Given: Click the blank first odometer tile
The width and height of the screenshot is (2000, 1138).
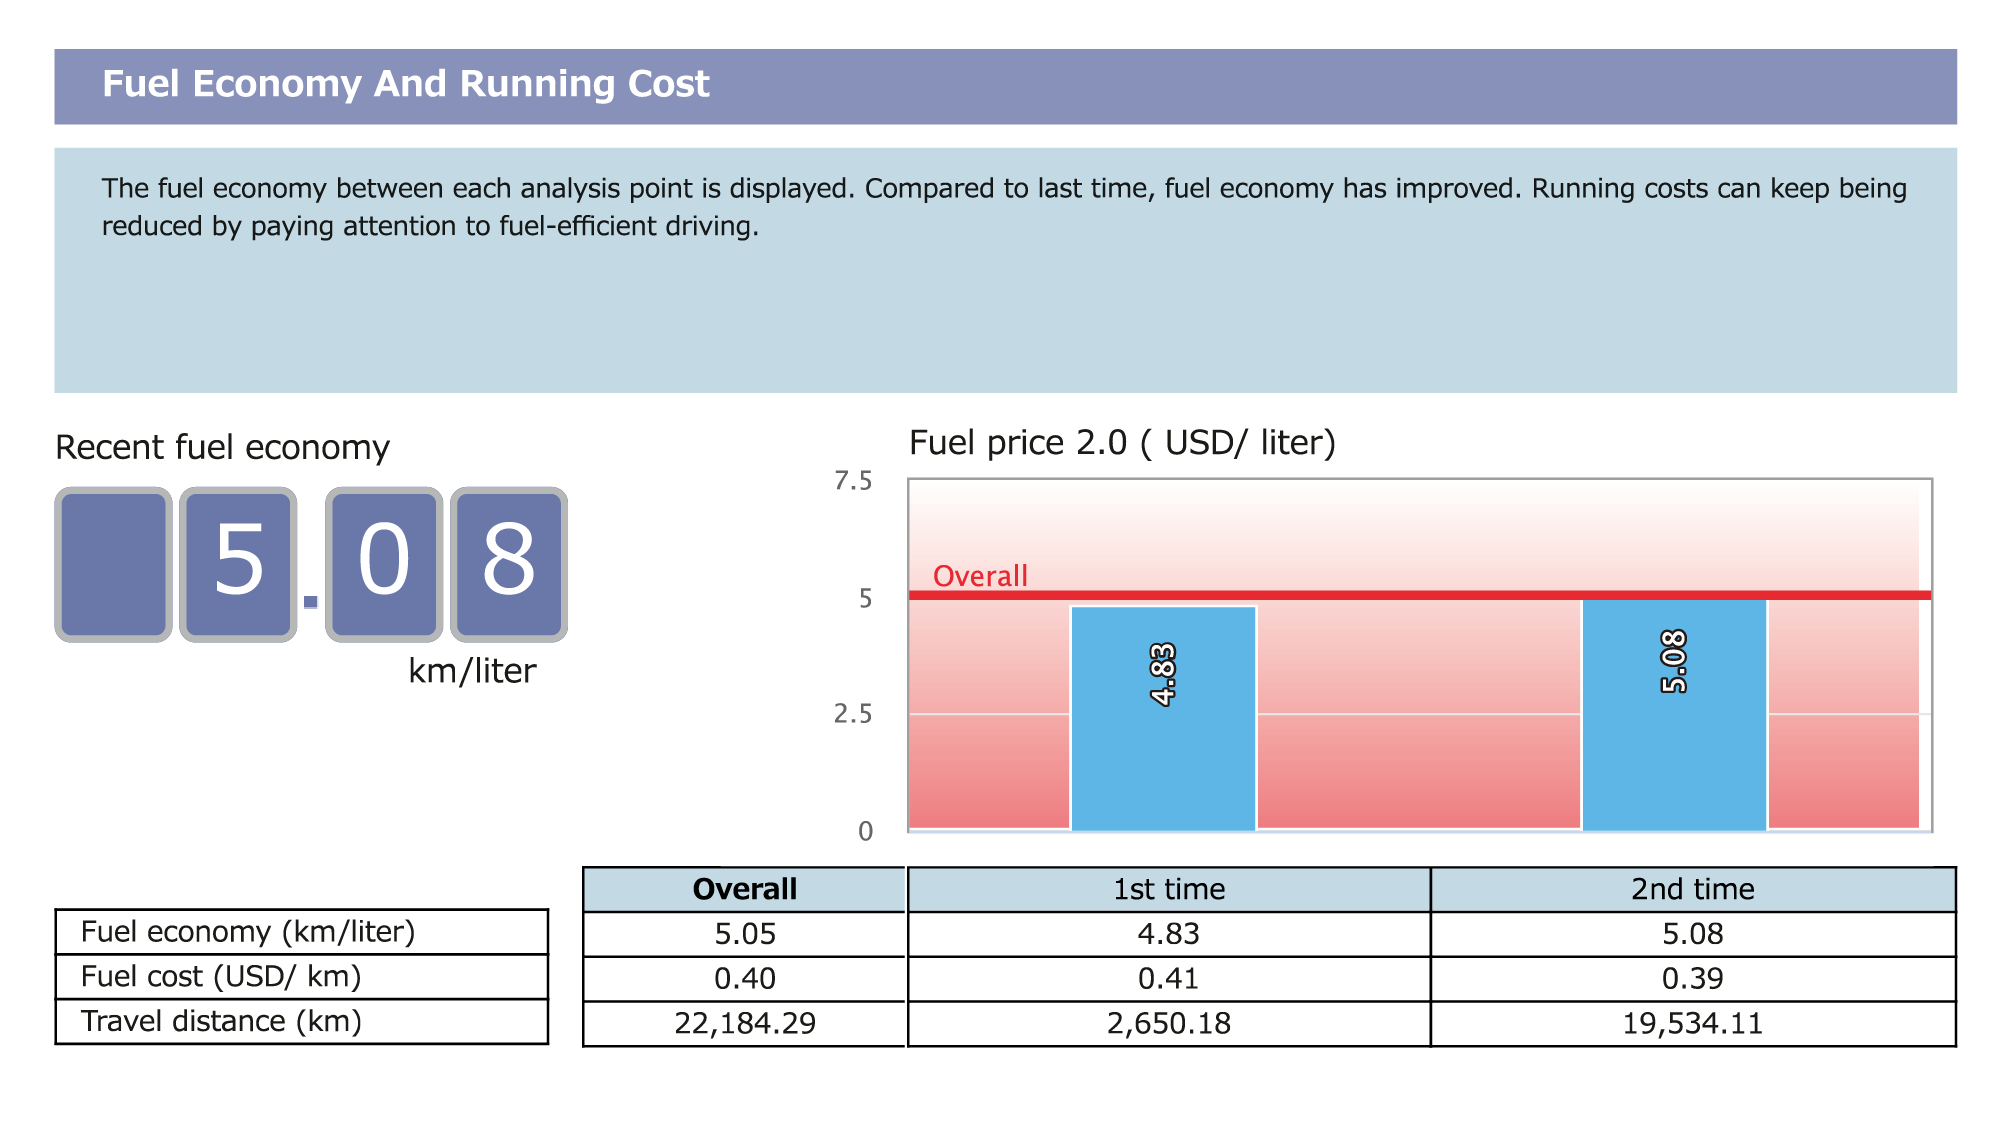Looking at the screenshot, I should [113, 564].
